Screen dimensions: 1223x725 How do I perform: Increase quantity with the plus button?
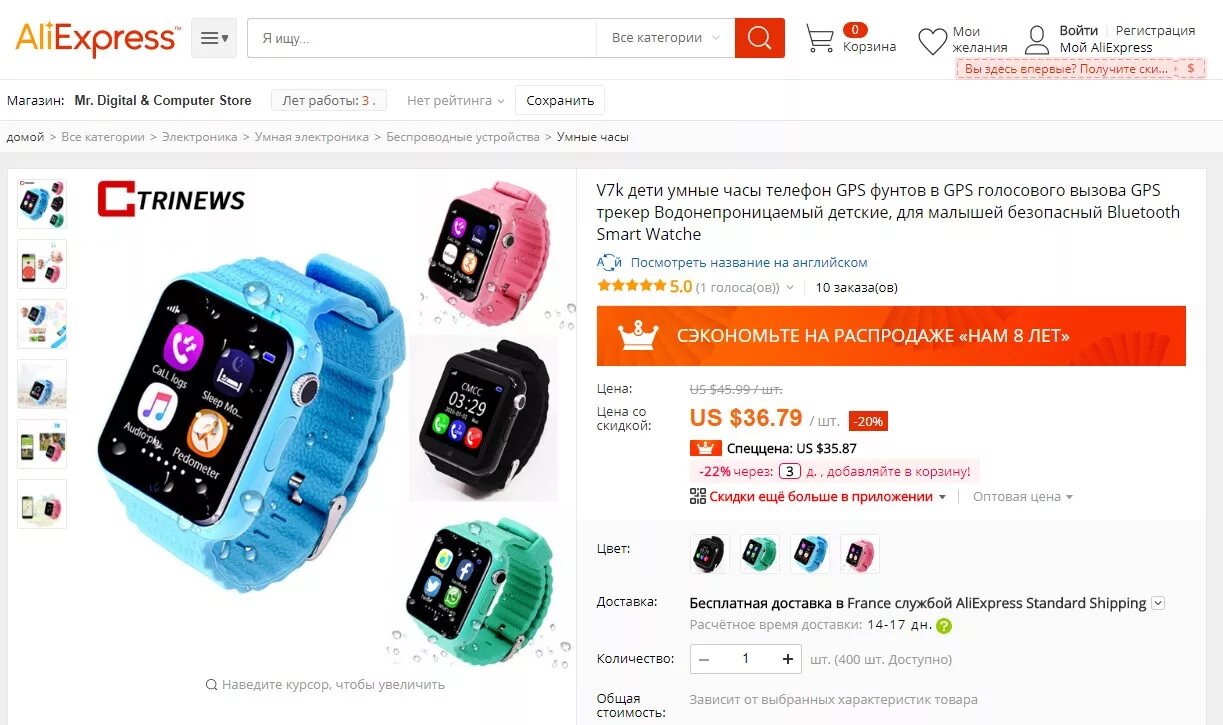788,659
